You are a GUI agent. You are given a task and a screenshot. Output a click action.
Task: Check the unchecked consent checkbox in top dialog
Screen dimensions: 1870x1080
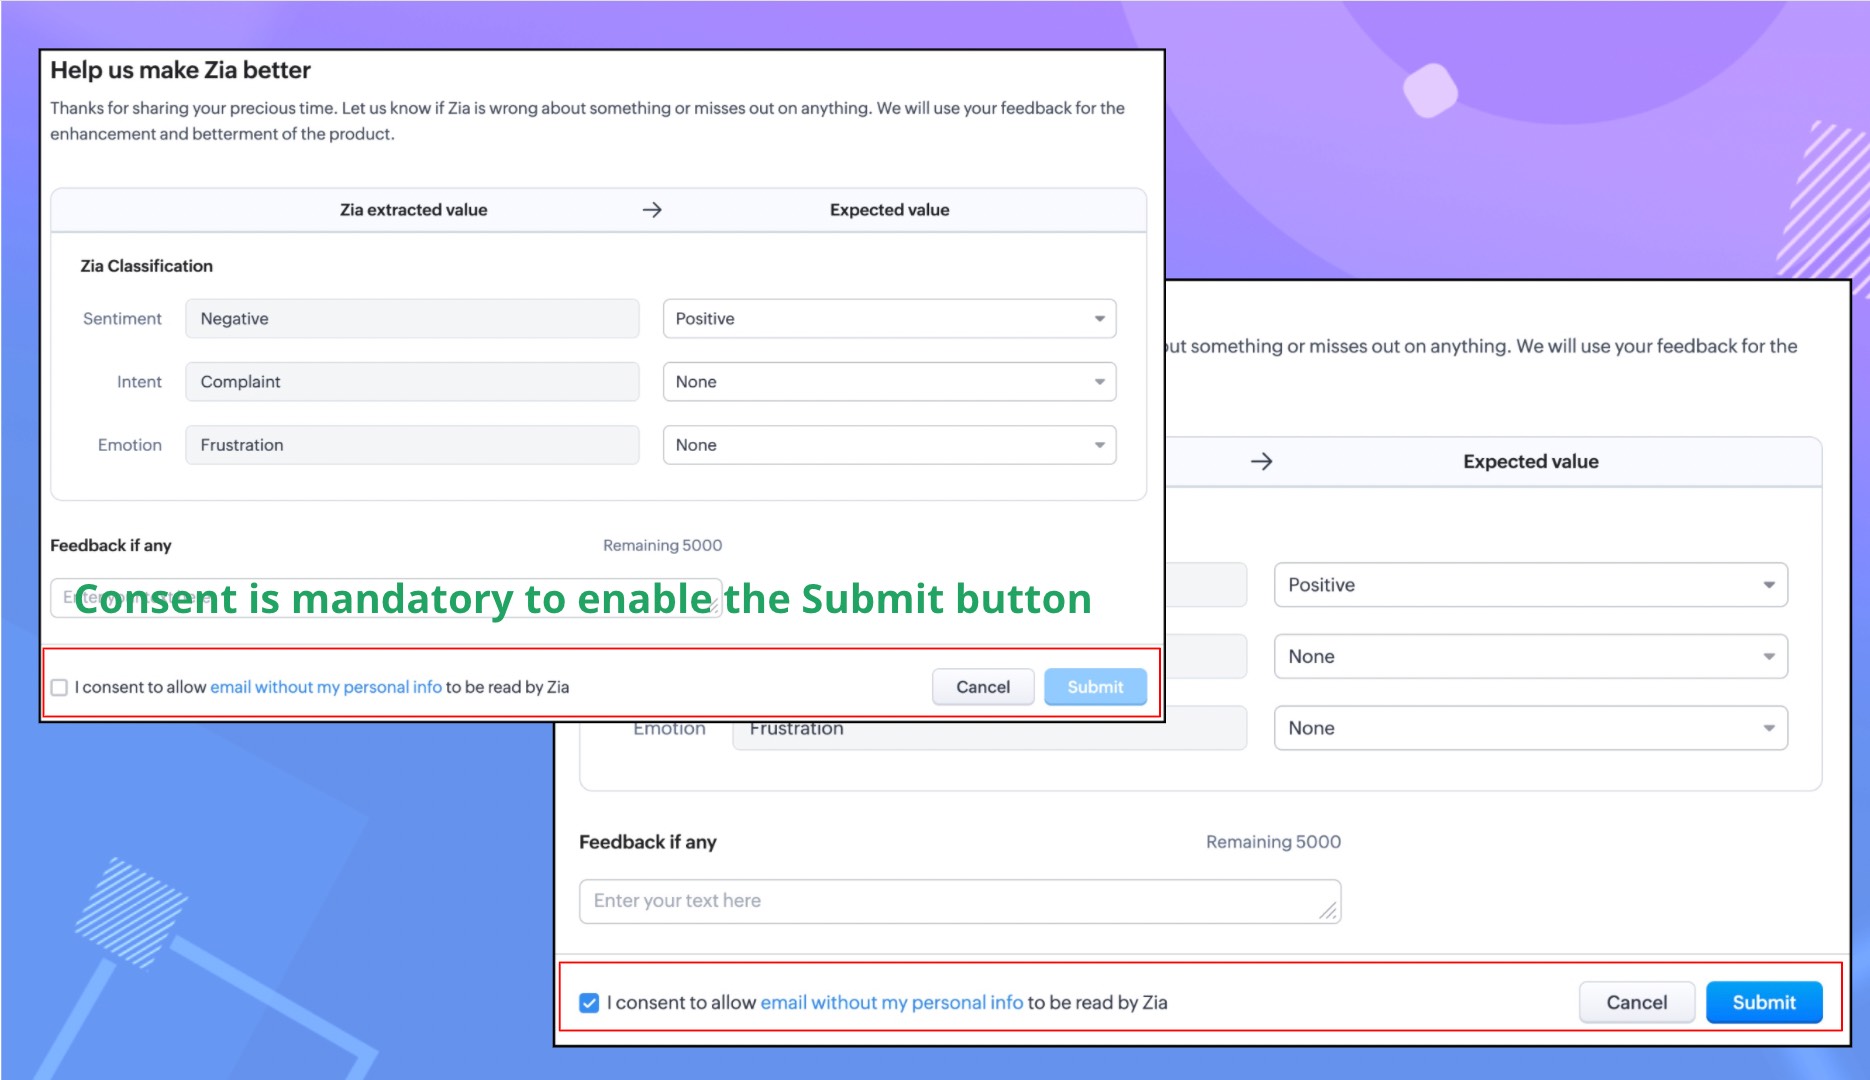pyautogui.click(x=59, y=687)
